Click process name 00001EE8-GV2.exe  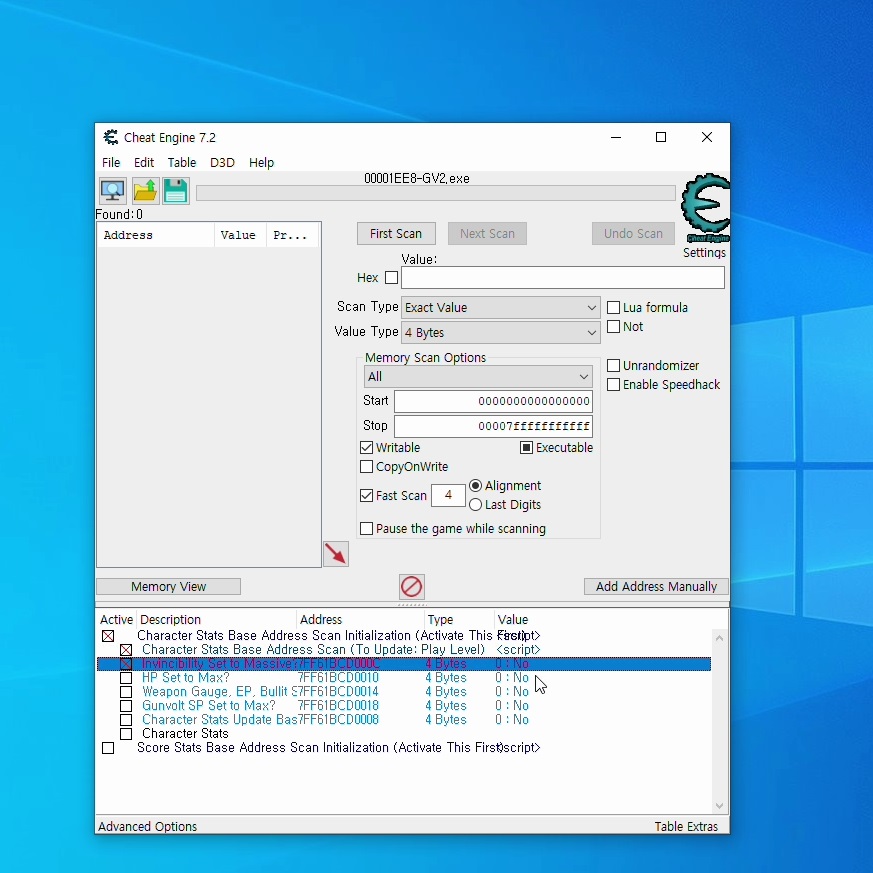click(416, 179)
